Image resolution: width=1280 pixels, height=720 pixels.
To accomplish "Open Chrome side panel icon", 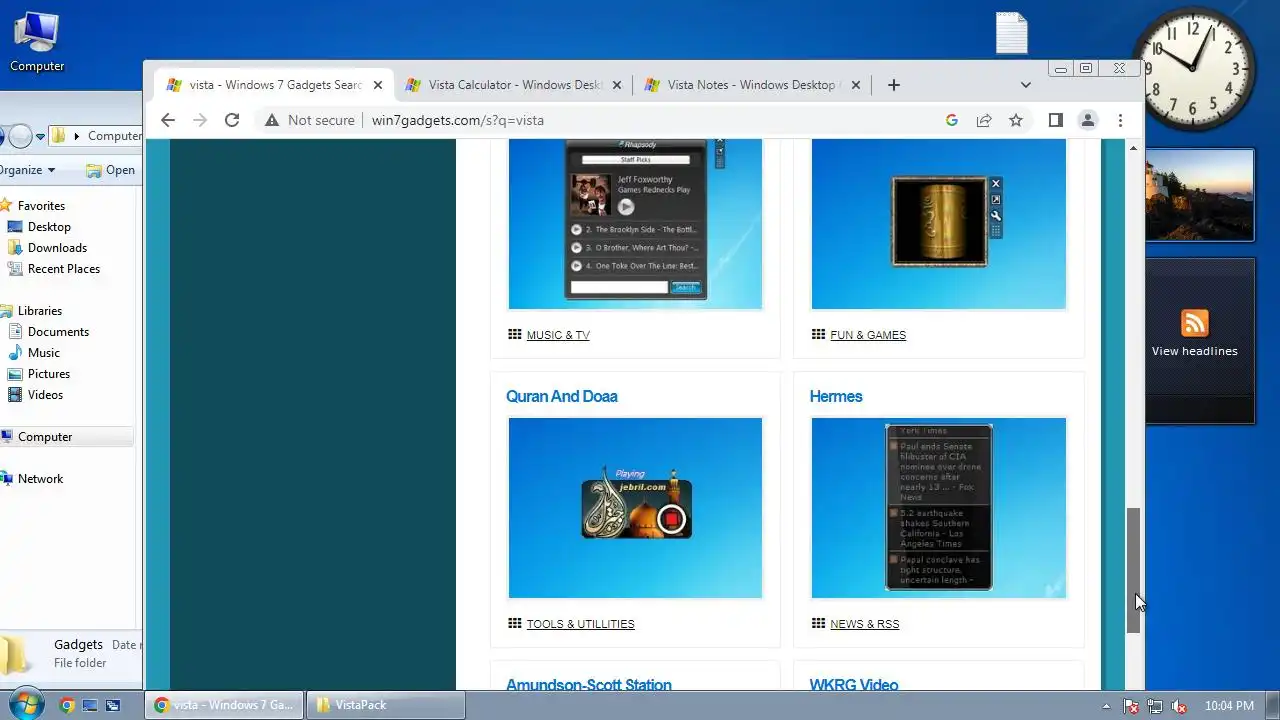I will click(1055, 120).
